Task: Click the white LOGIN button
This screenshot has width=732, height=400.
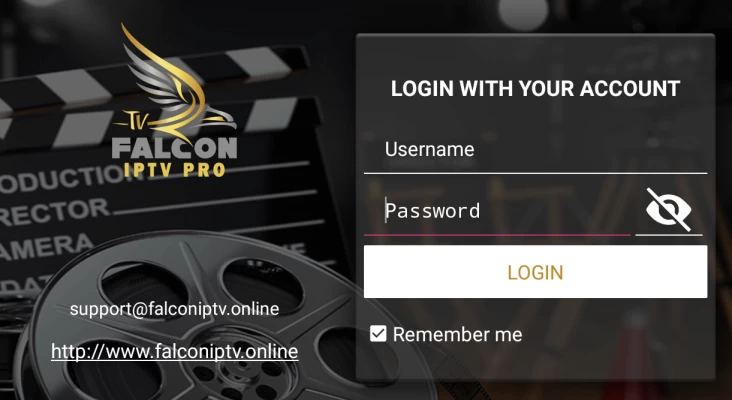Action: 535,272
